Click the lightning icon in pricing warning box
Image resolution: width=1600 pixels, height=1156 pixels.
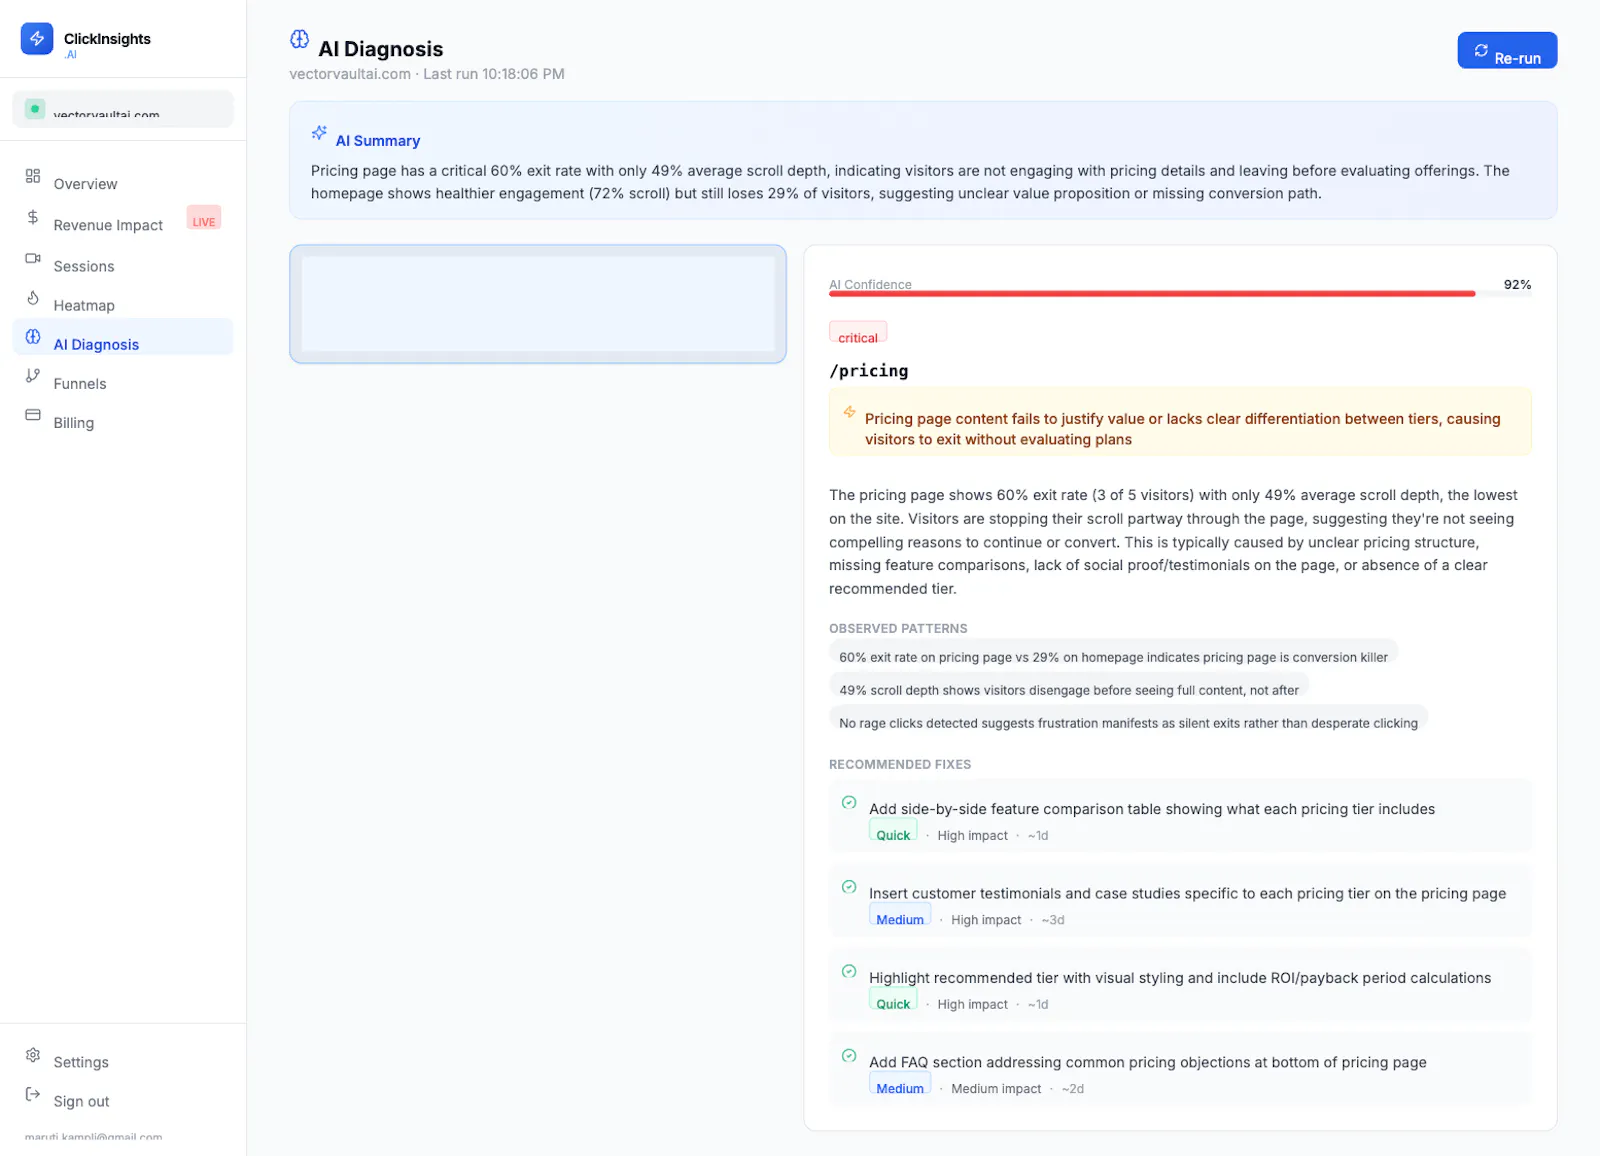coord(849,412)
